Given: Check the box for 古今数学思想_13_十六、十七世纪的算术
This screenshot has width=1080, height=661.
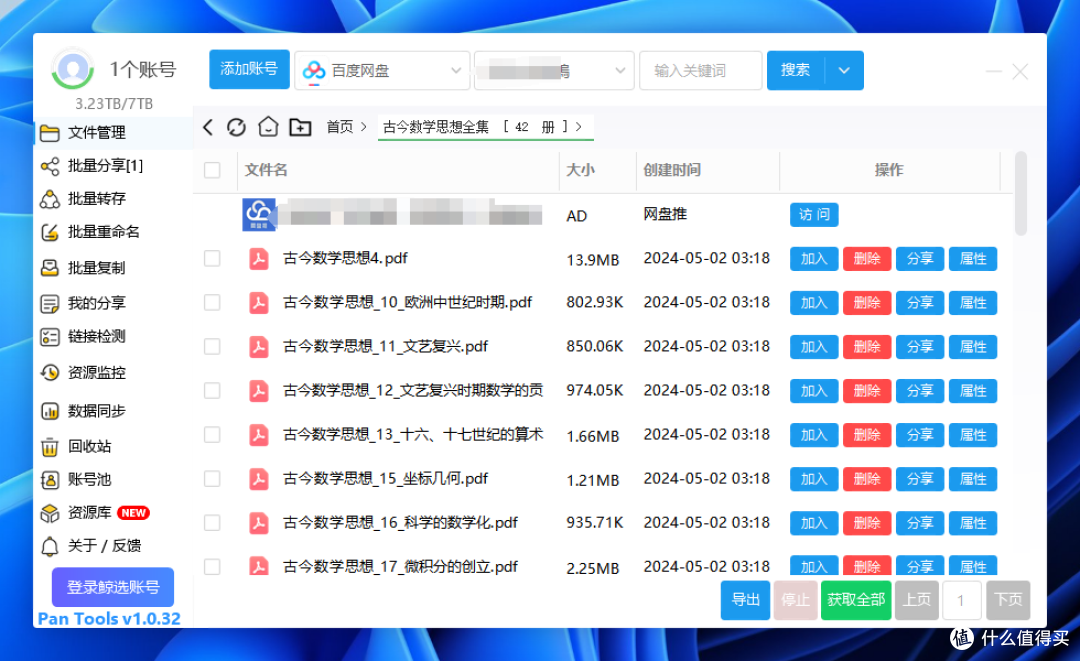Looking at the screenshot, I should 212,435.
